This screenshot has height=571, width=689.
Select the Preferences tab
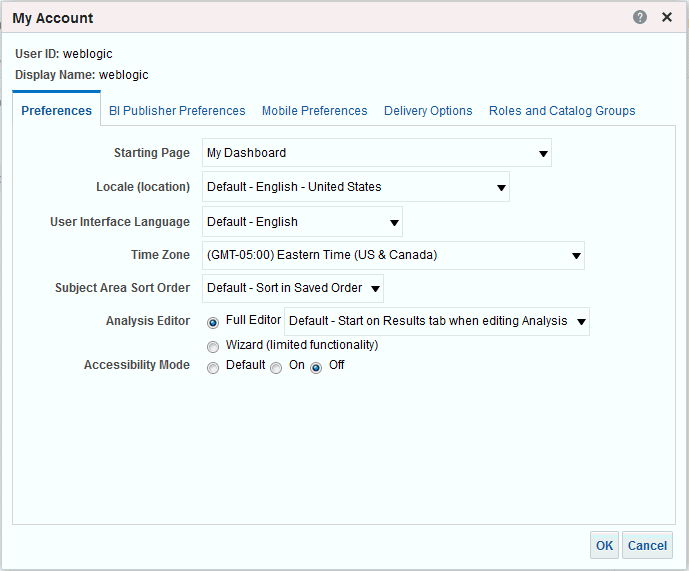56,111
